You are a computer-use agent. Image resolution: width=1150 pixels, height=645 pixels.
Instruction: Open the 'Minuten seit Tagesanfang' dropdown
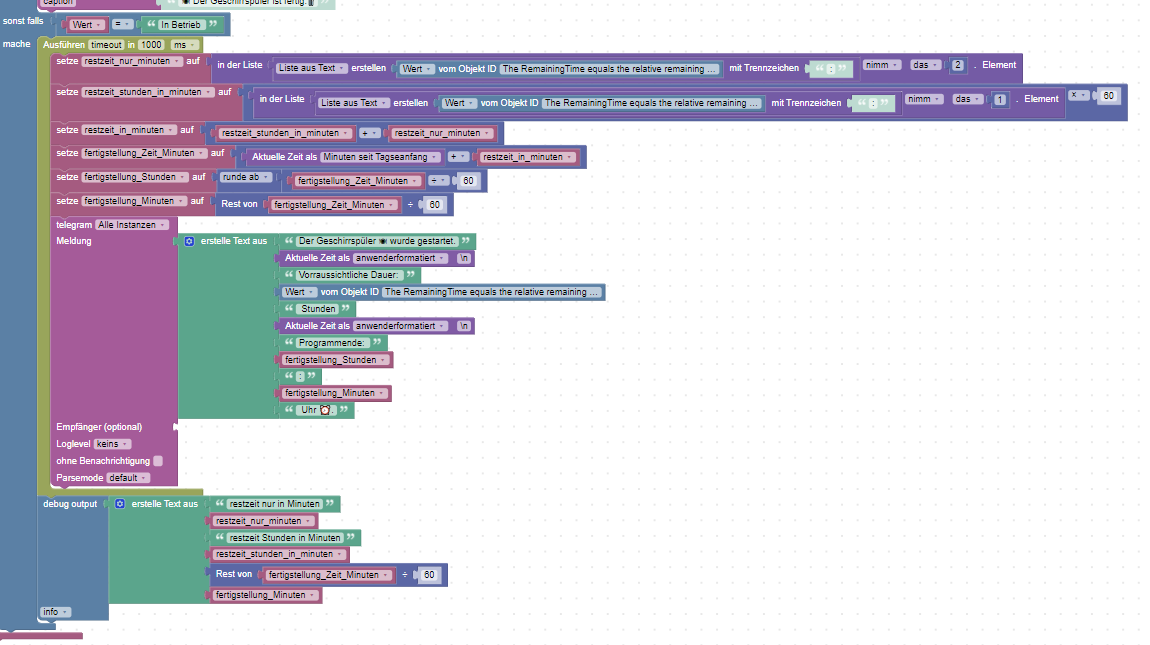(x=381, y=157)
